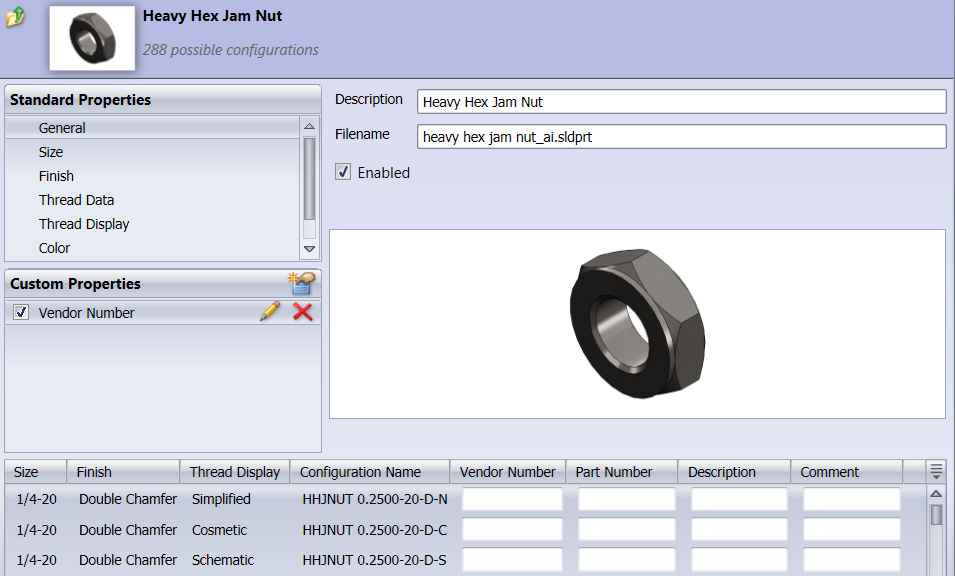The image size is (955, 576).
Task: Open the Color property
Action: (x=54, y=248)
